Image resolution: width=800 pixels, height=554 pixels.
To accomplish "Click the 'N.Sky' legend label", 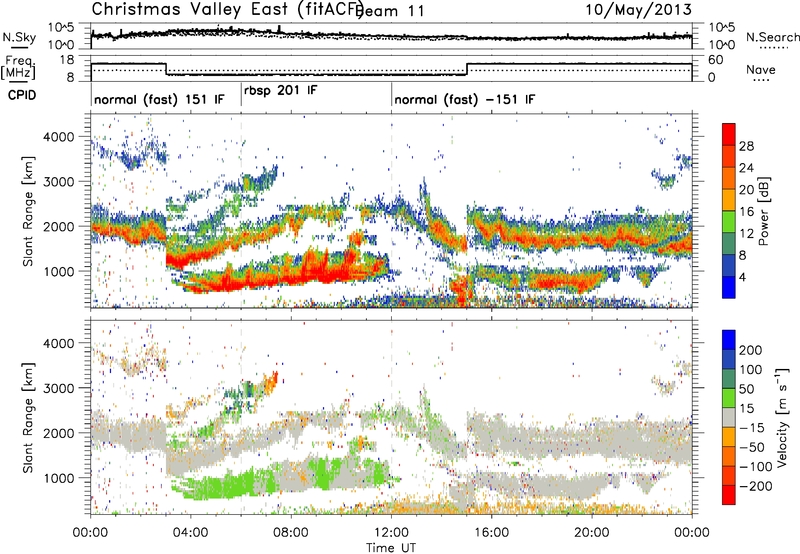I will click(x=19, y=37).
